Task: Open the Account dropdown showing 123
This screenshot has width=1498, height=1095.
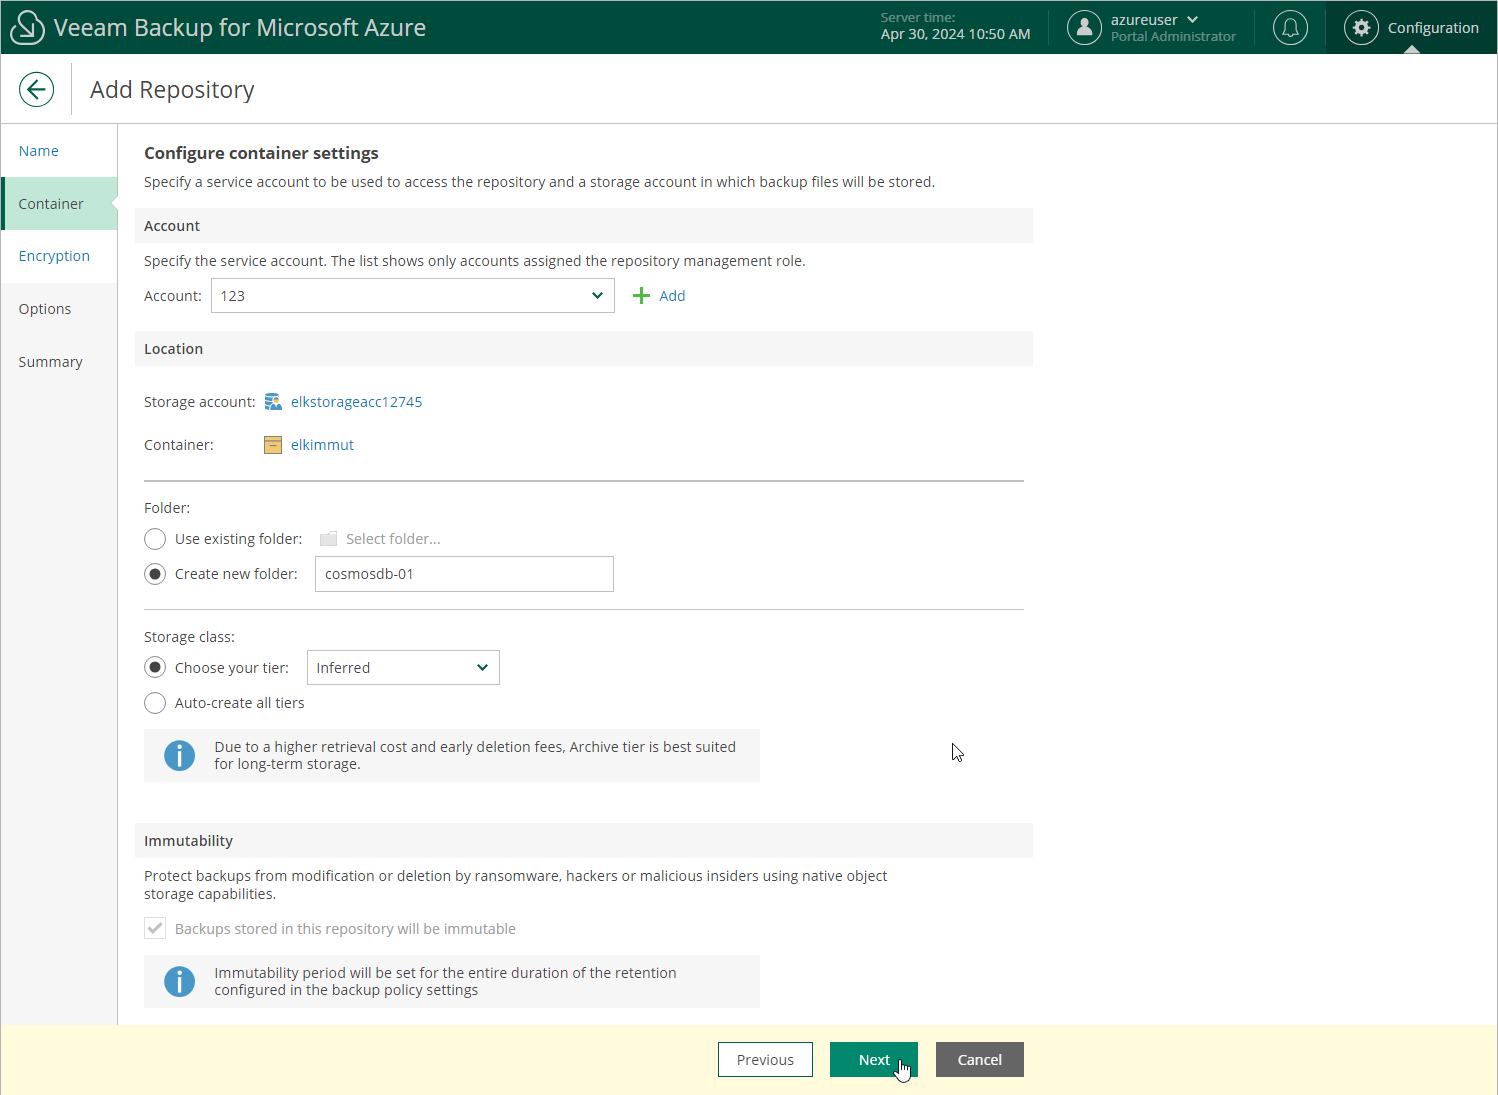Action: [412, 296]
